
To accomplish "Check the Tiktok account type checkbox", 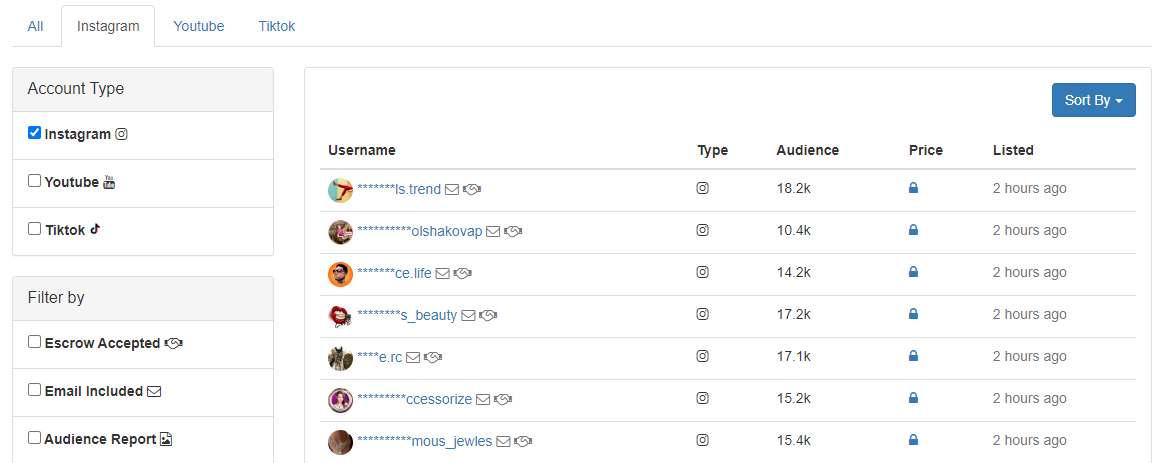I will [x=35, y=229].
